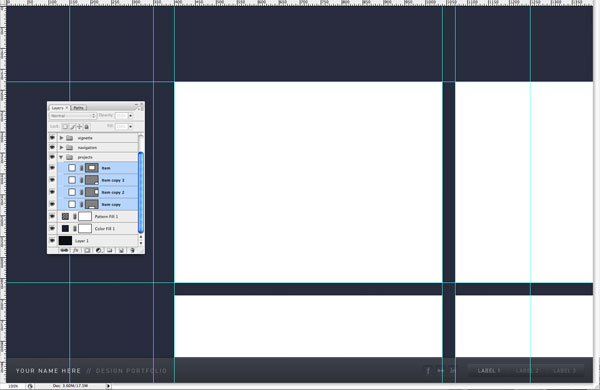This screenshot has height=390, width=600.
Task: Add a layer style with fx icon
Action: pyautogui.click(x=76, y=250)
